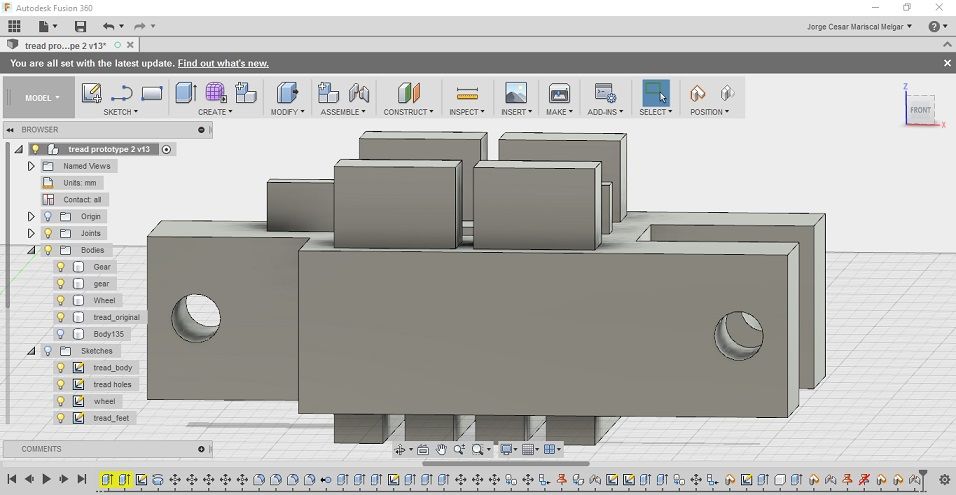Click the Select tool icon
Viewport: 956px width, 495px height.
point(656,93)
